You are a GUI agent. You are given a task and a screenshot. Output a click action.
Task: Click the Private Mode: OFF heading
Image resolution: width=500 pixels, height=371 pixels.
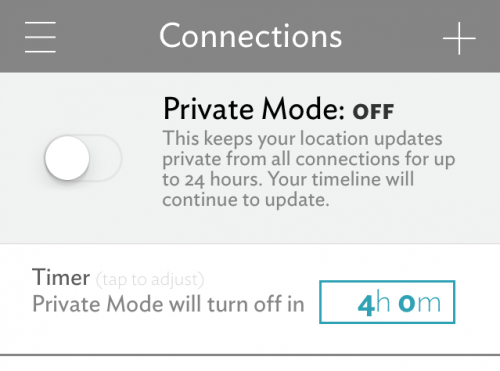[x=279, y=109]
